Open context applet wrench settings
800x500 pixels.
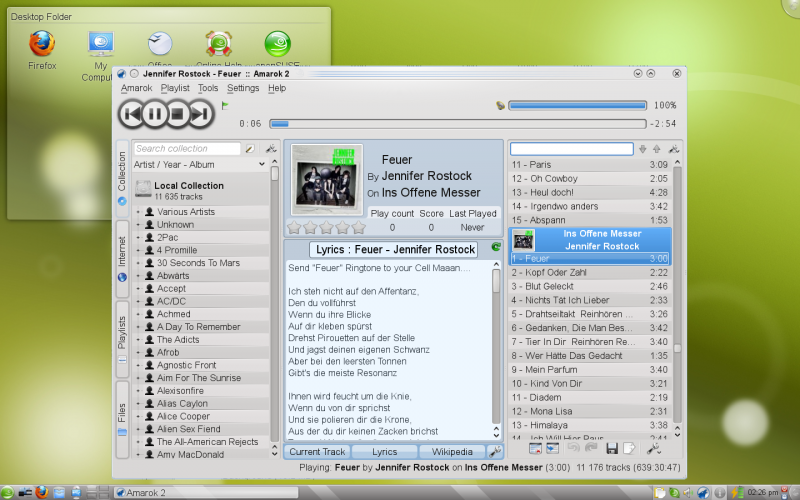[x=494, y=452]
